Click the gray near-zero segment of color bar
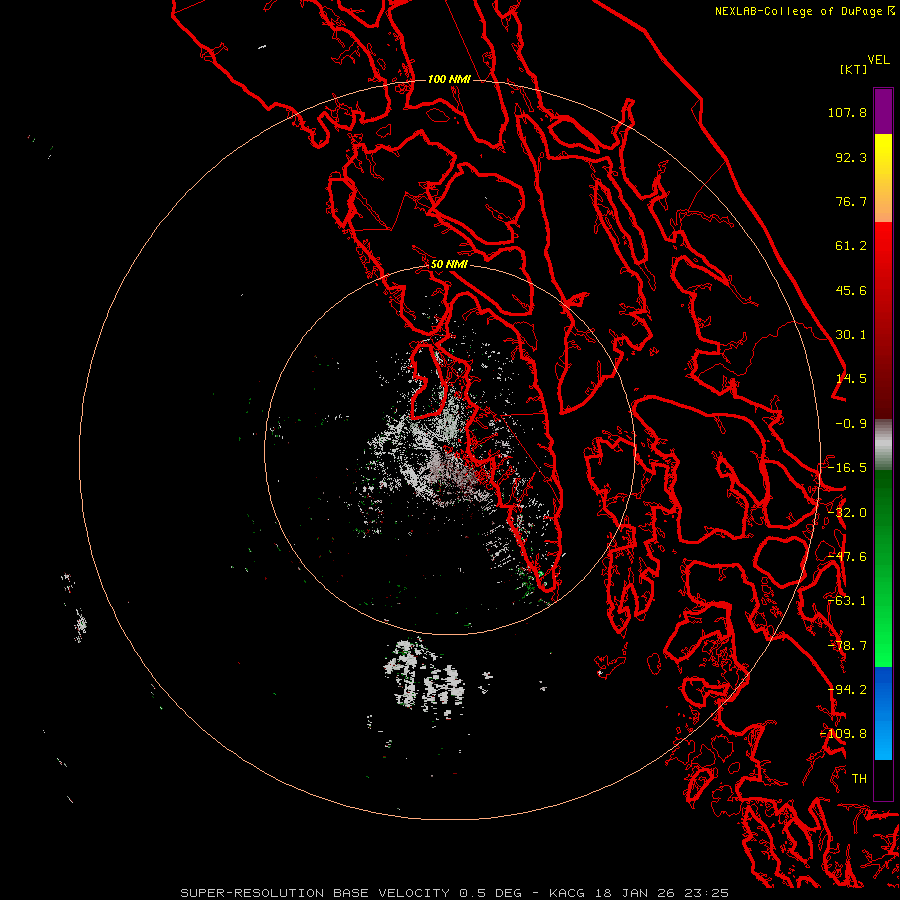900x900 pixels. [x=883, y=445]
